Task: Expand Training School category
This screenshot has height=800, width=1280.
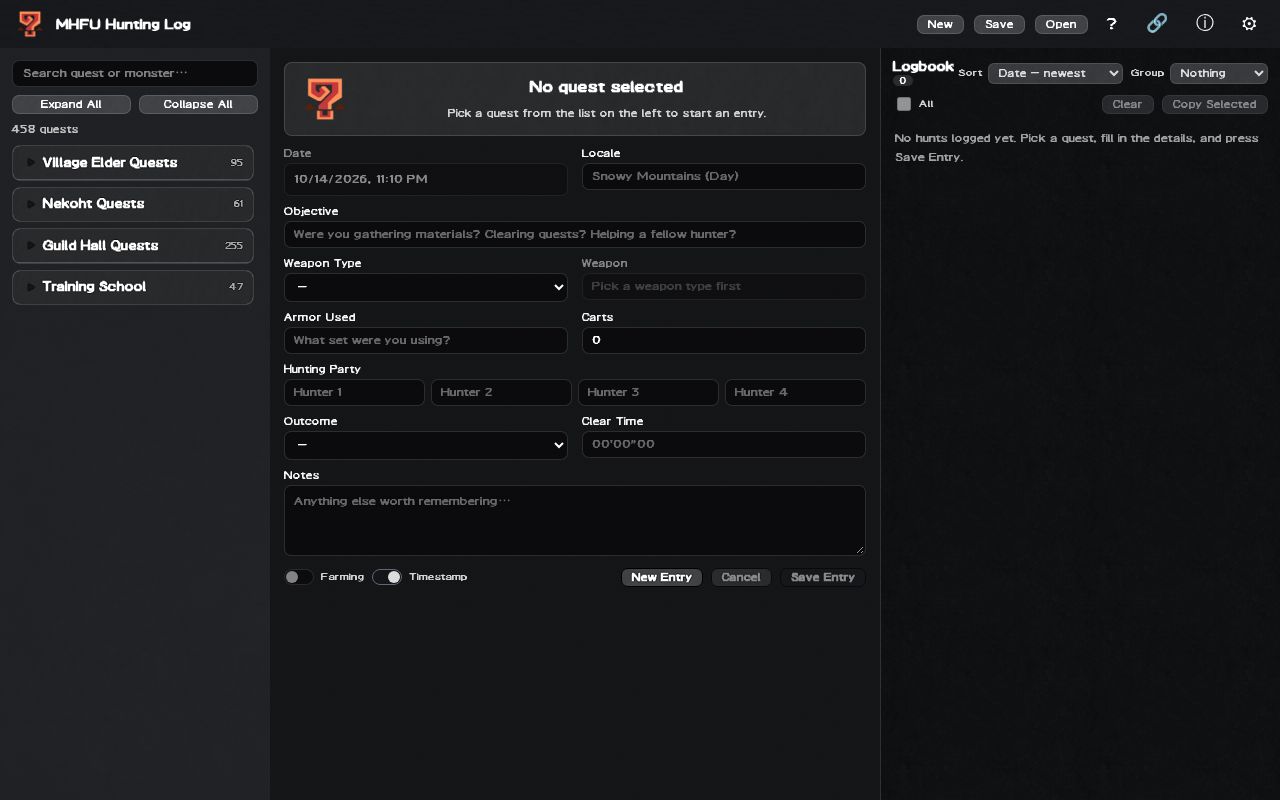Action: [x=133, y=287]
